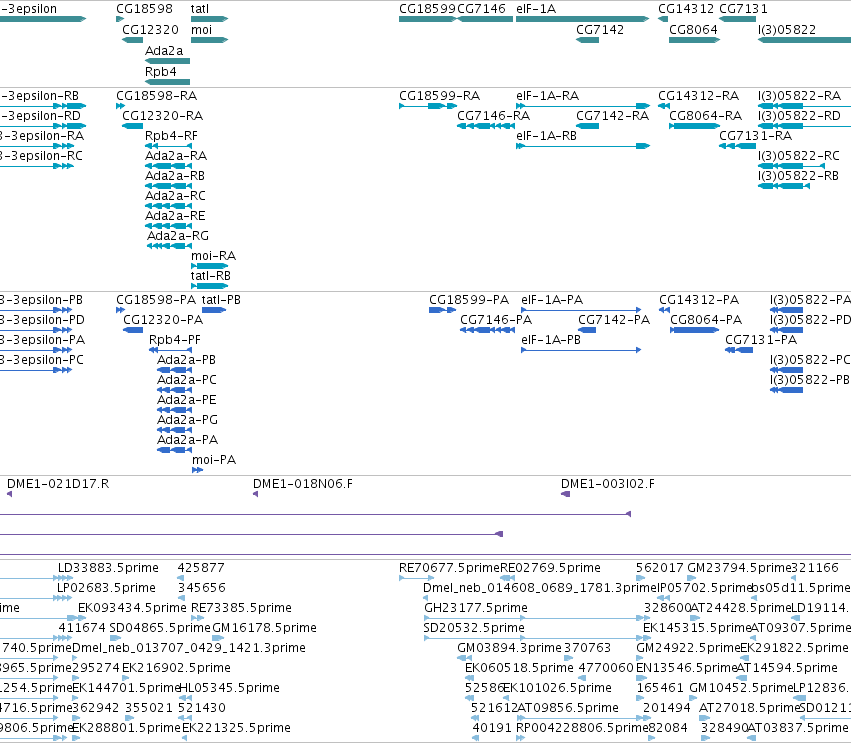Select the moi gene feature
The width and height of the screenshot is (851, 743).
[x=209, y=40]
